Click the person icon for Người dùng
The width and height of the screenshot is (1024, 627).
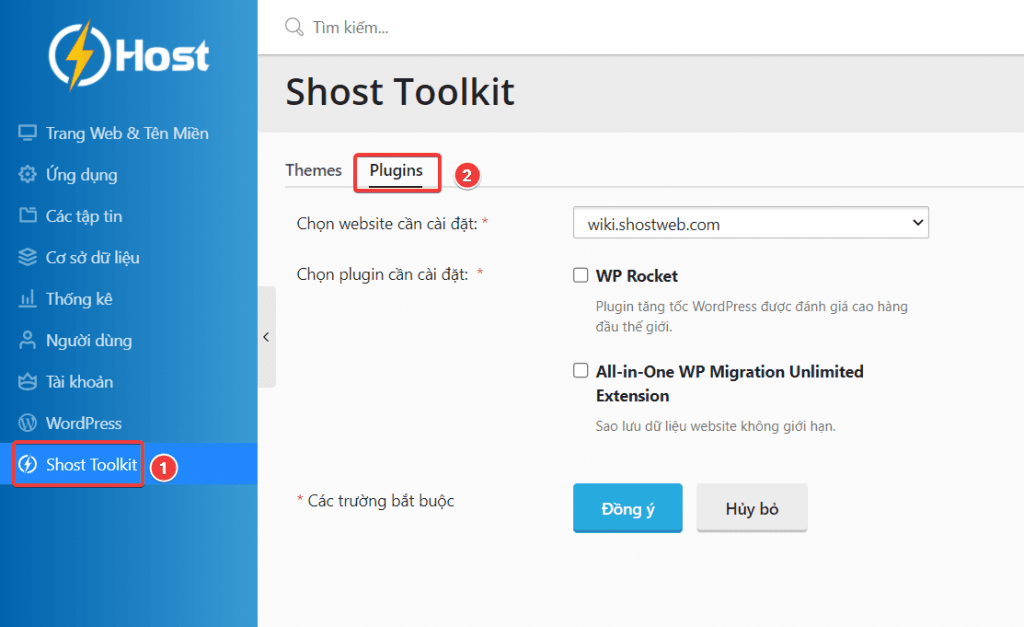(x=27, y=341)
